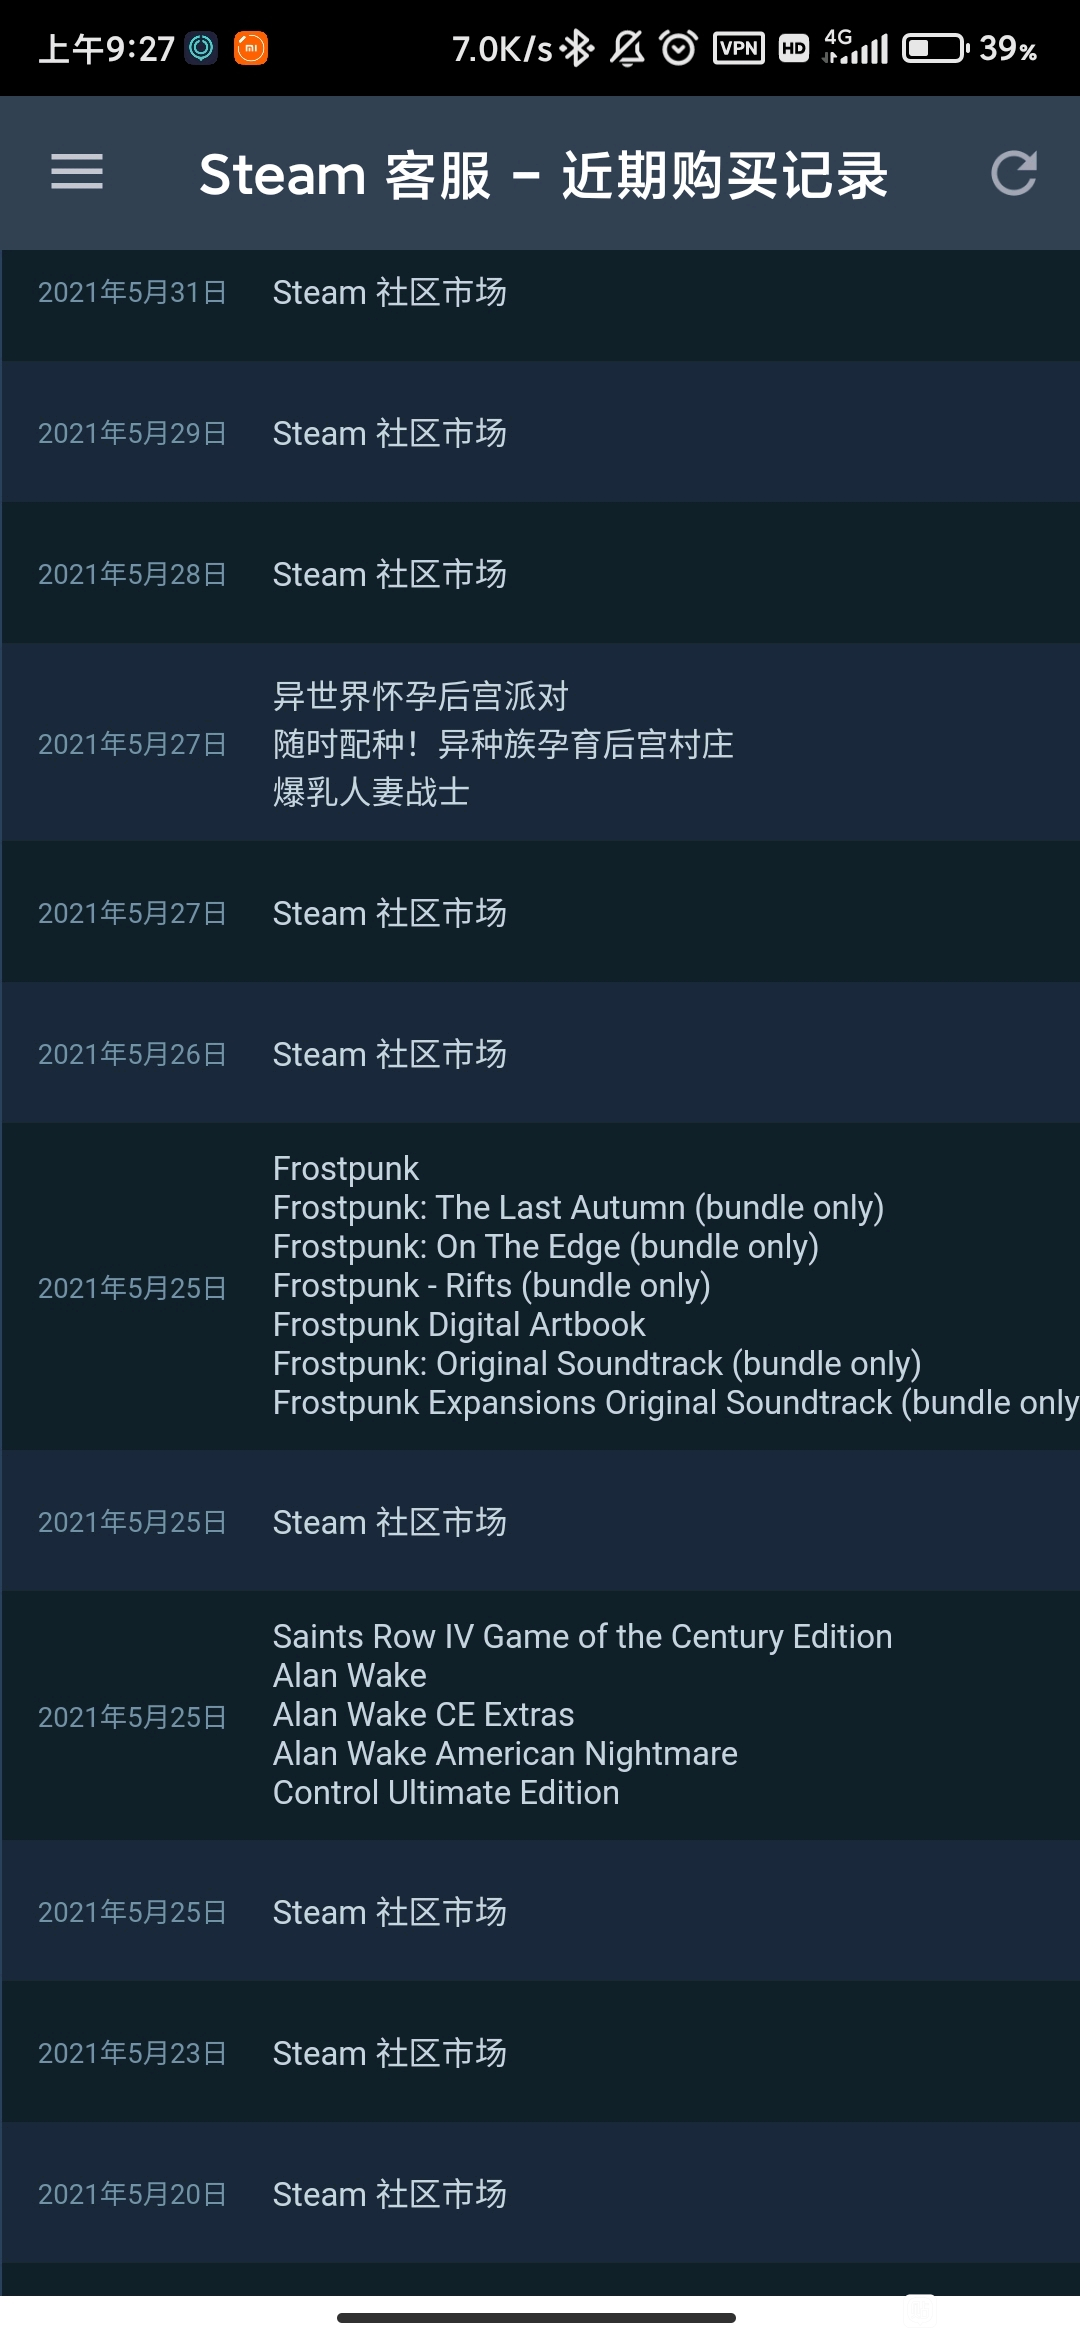1080x2340 pixels.
Task: Tap the alarm clock status icon
Action: click(679, 48)
